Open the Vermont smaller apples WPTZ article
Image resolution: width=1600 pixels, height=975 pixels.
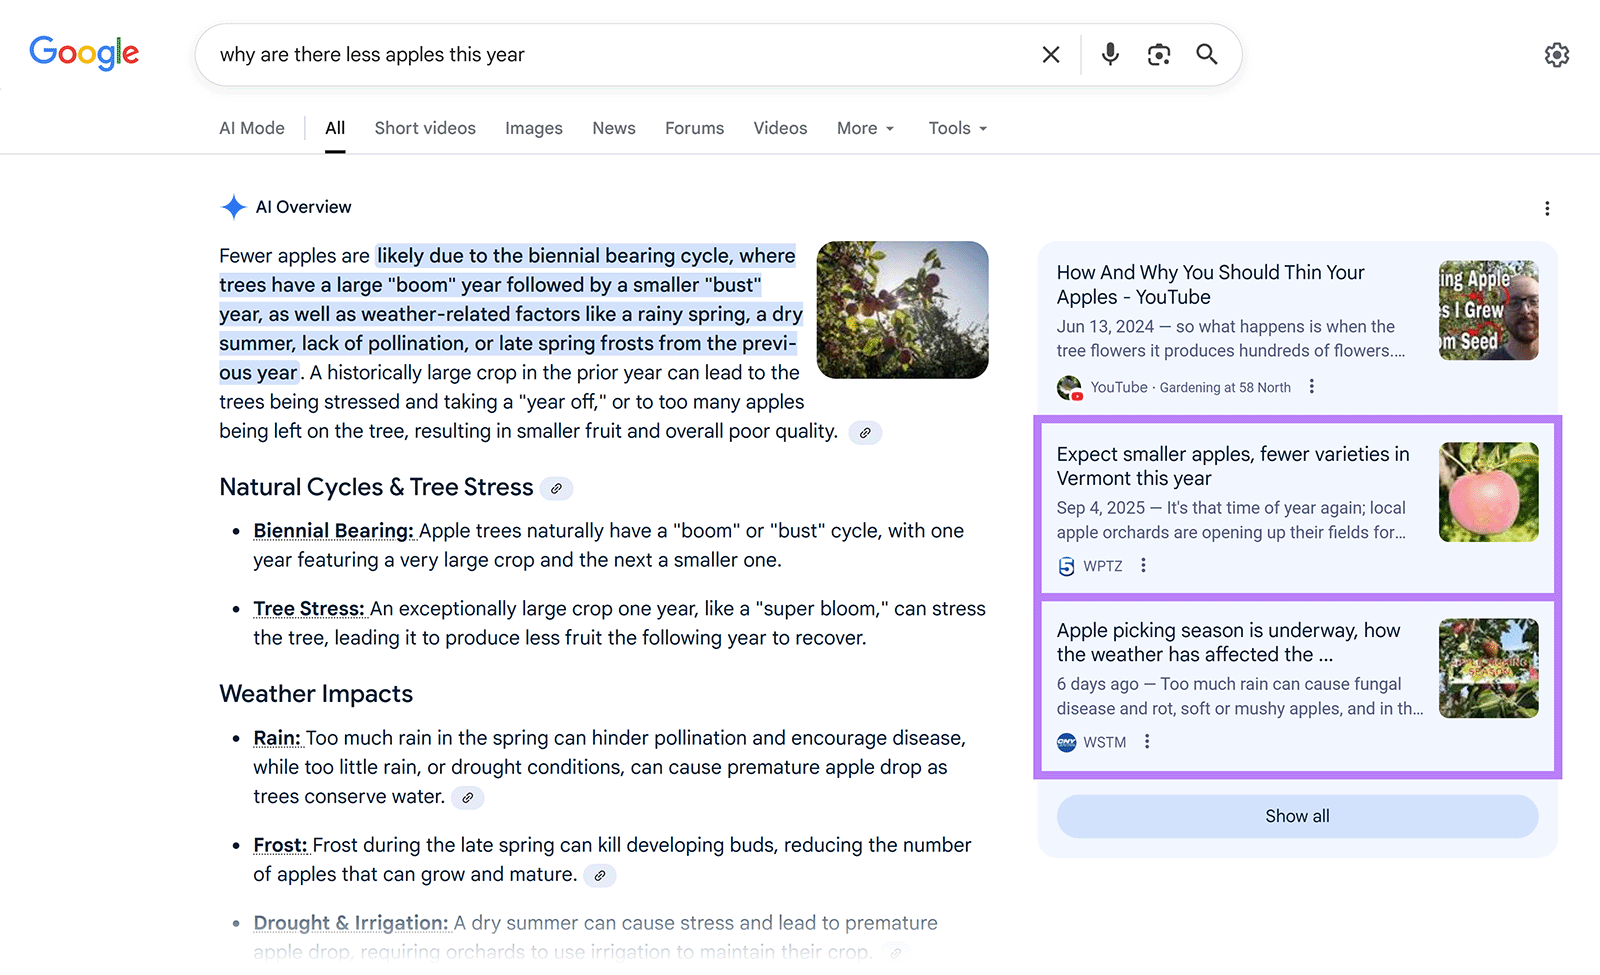[x=1232, y=466]
